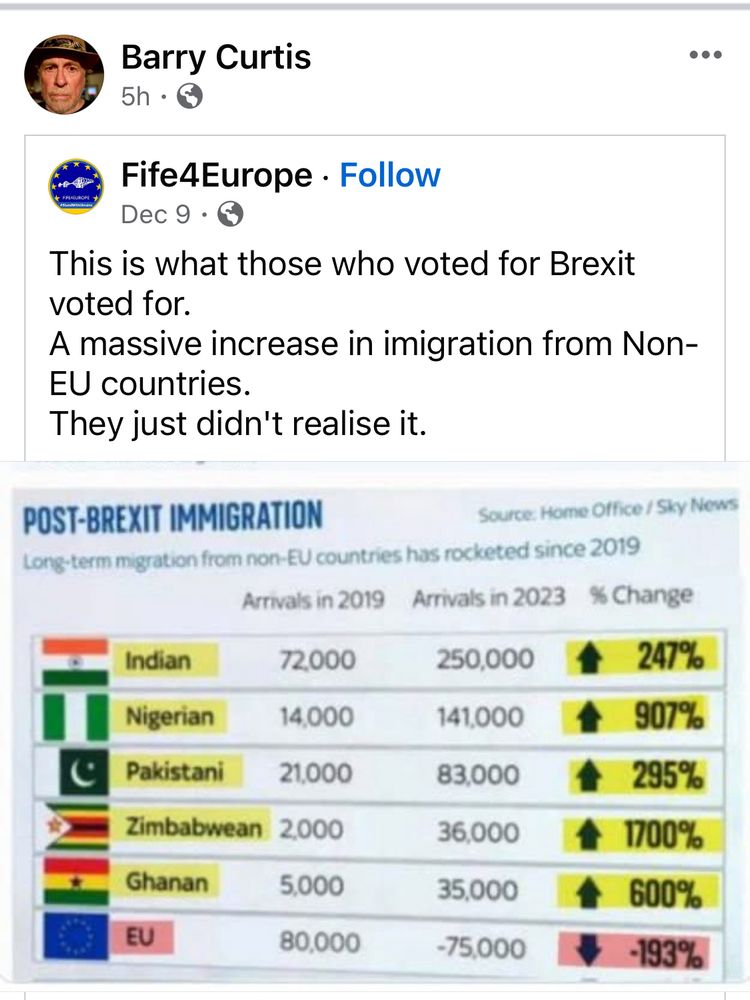
Task: Click the red -193% change highlight
Action: (635, 951)
